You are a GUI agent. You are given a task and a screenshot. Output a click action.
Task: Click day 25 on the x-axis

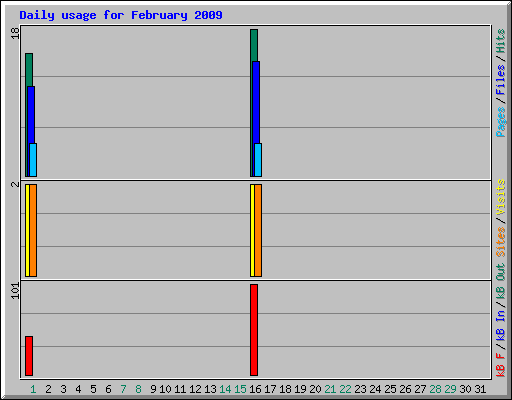click(390, 389)
